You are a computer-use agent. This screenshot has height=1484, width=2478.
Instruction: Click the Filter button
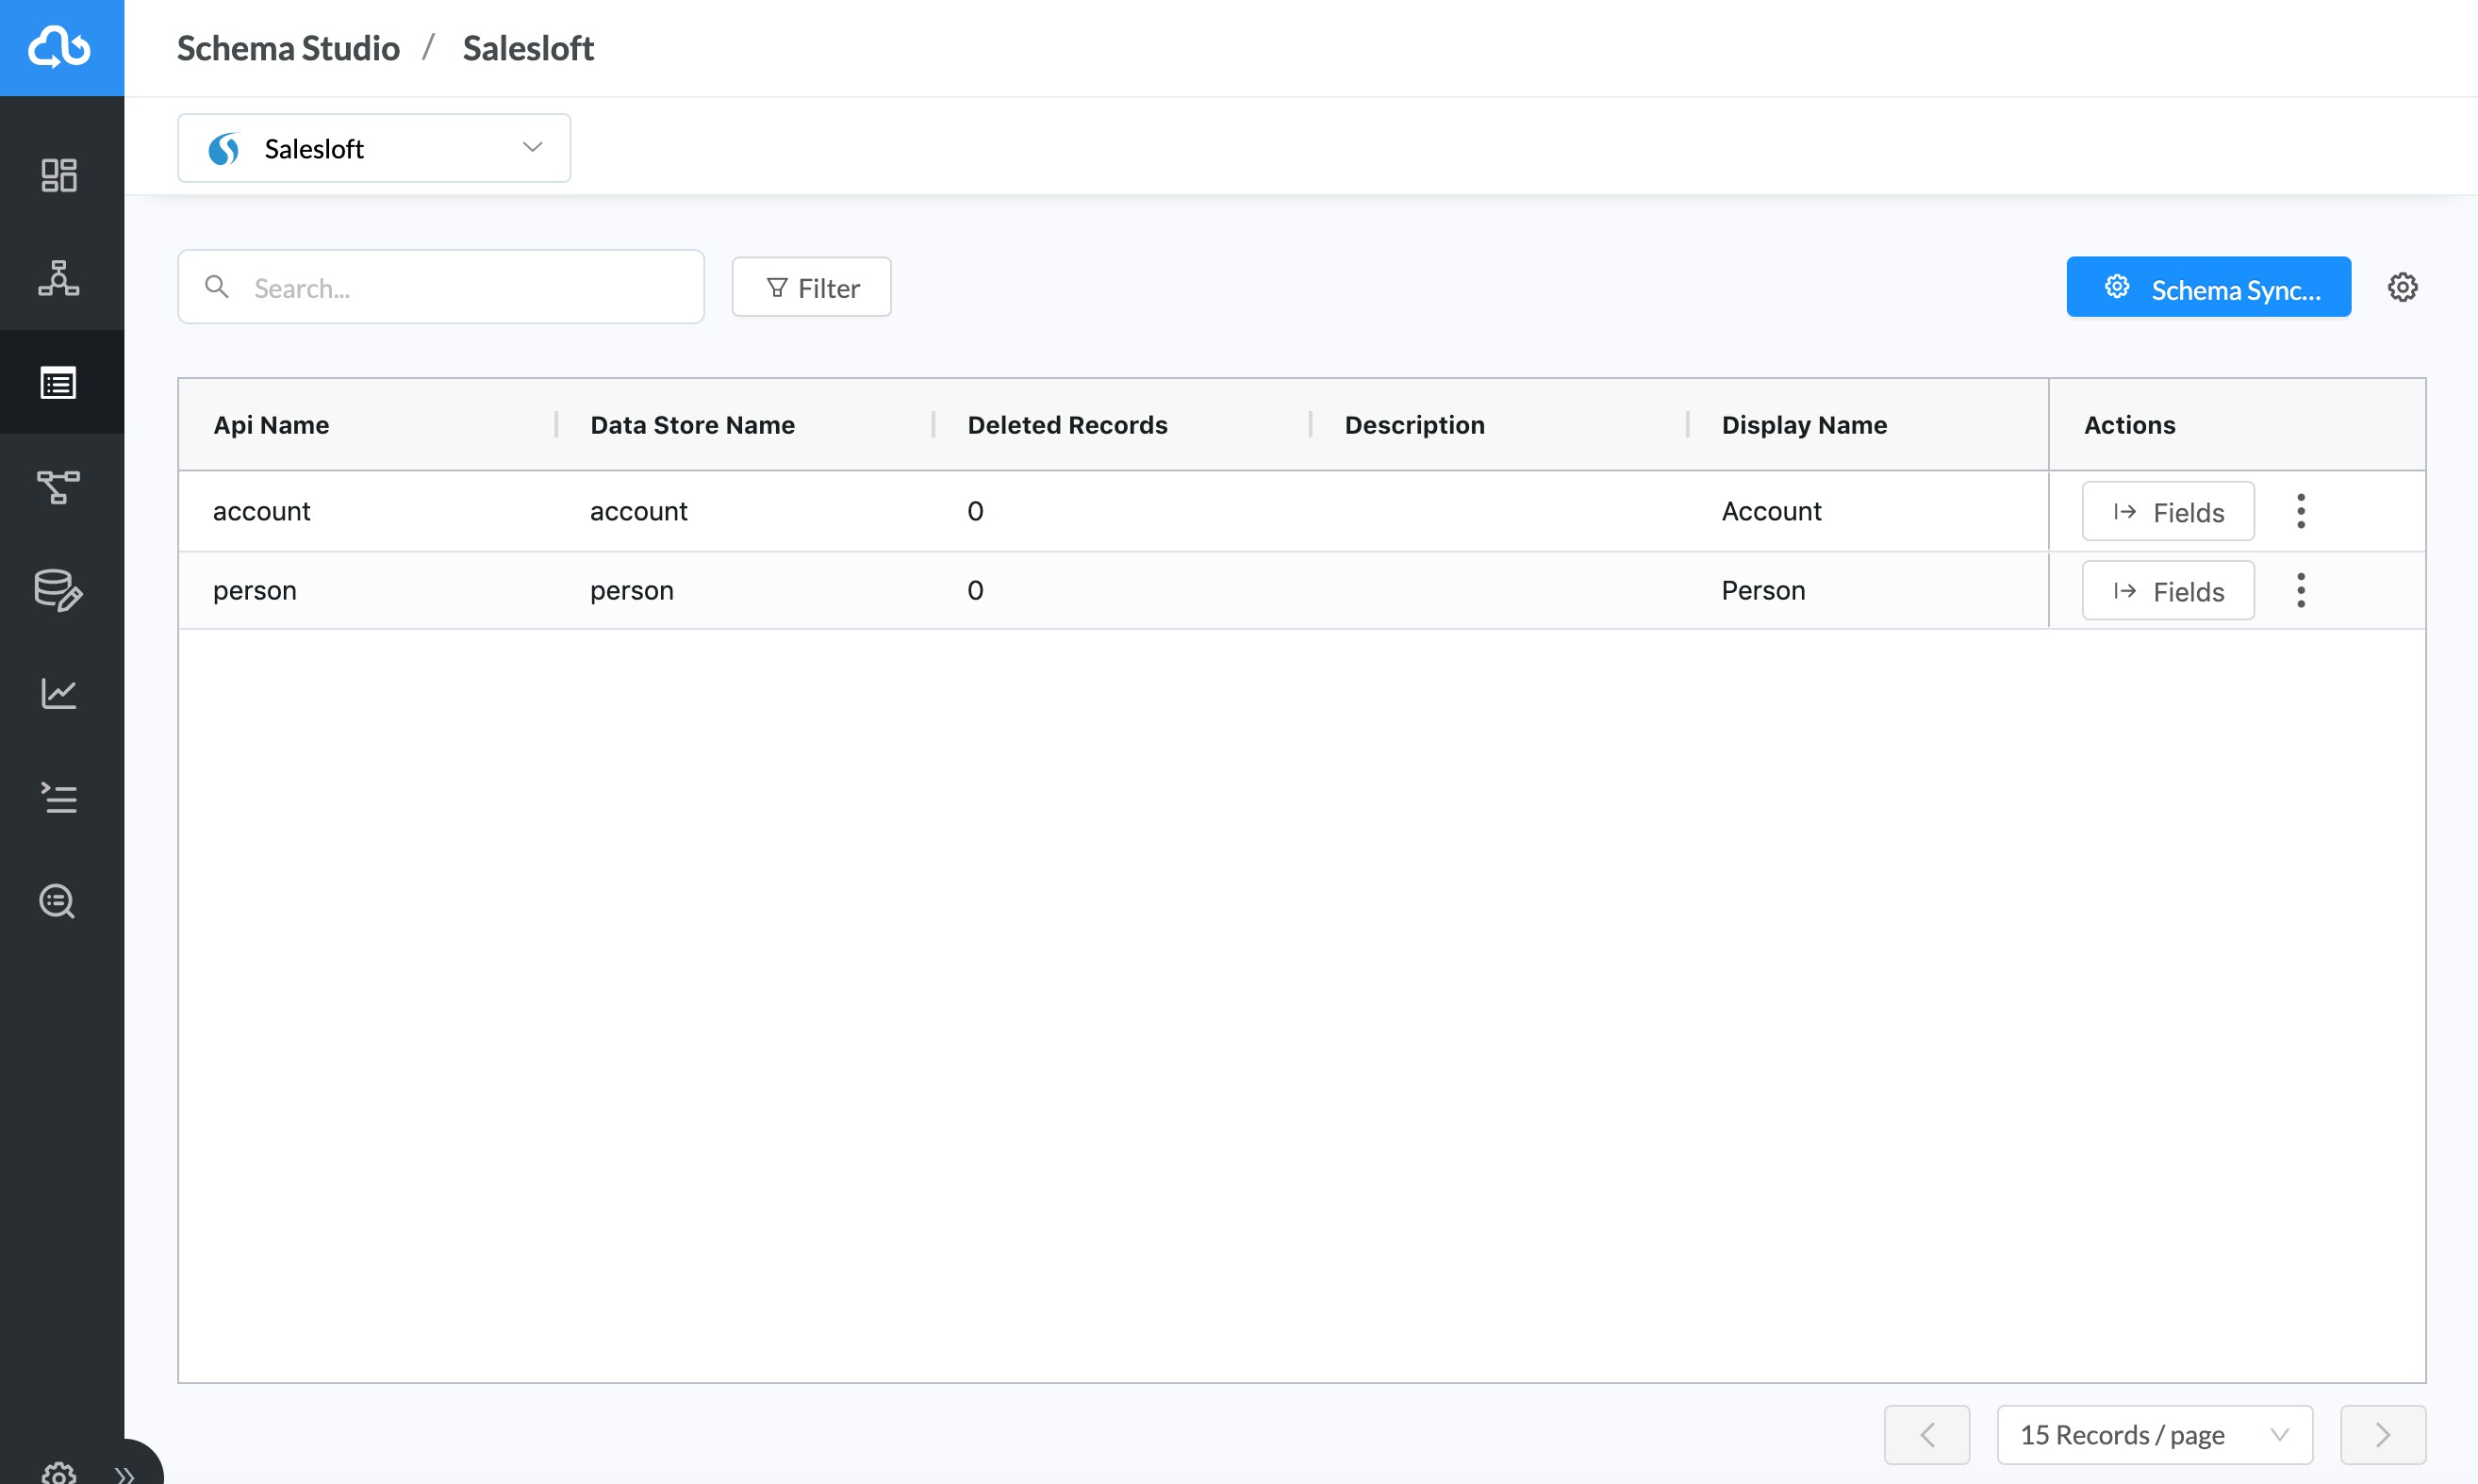coord(811,288)
